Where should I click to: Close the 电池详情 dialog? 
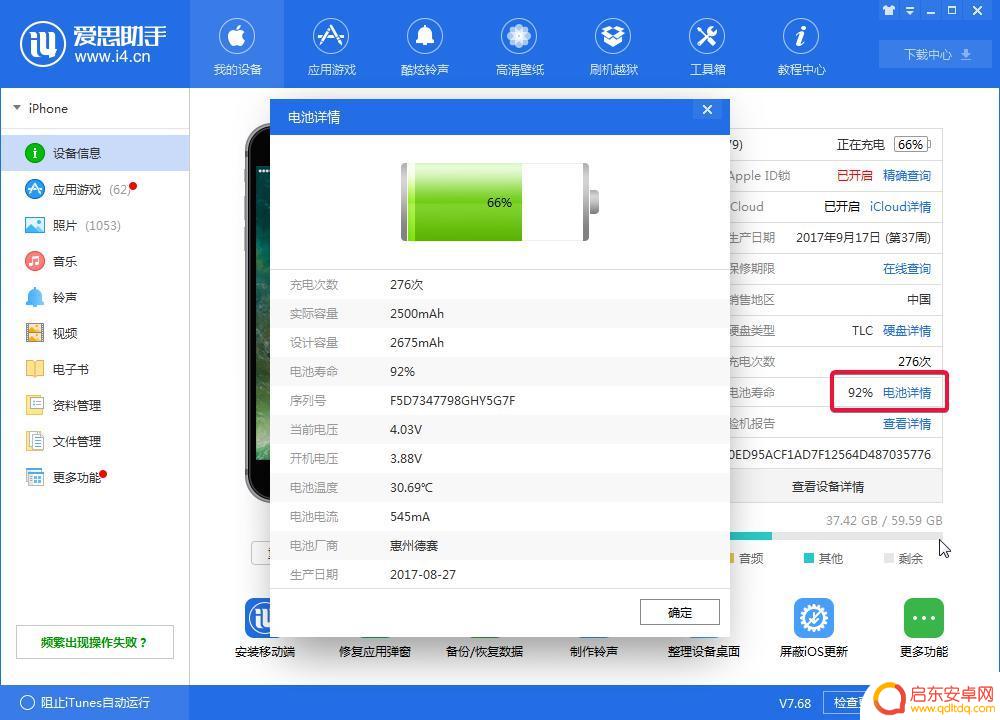coord(707,110)
